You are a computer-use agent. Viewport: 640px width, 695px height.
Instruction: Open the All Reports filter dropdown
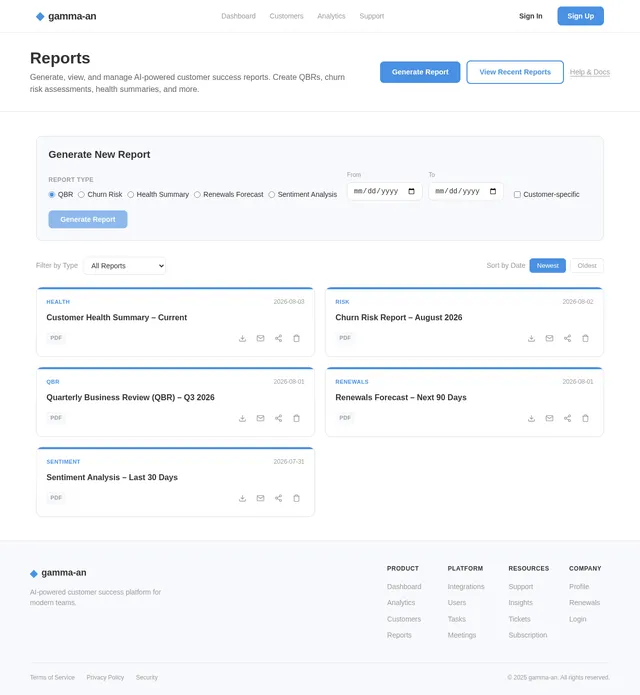pos(125,266)
